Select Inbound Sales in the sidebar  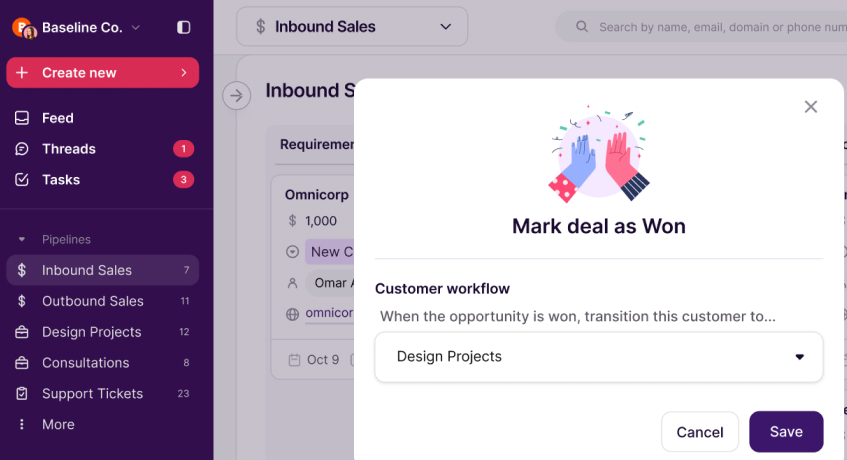tap(87, 270)
